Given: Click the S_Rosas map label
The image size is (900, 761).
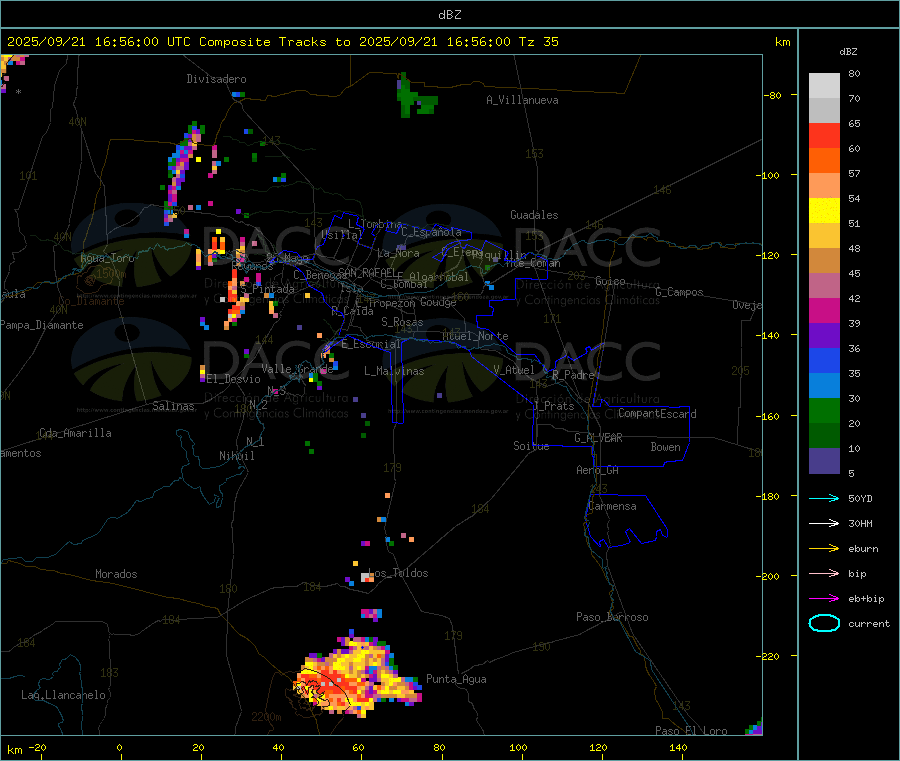Looking at the screenshot, I should pyautogui.click(x=402, y=322).
